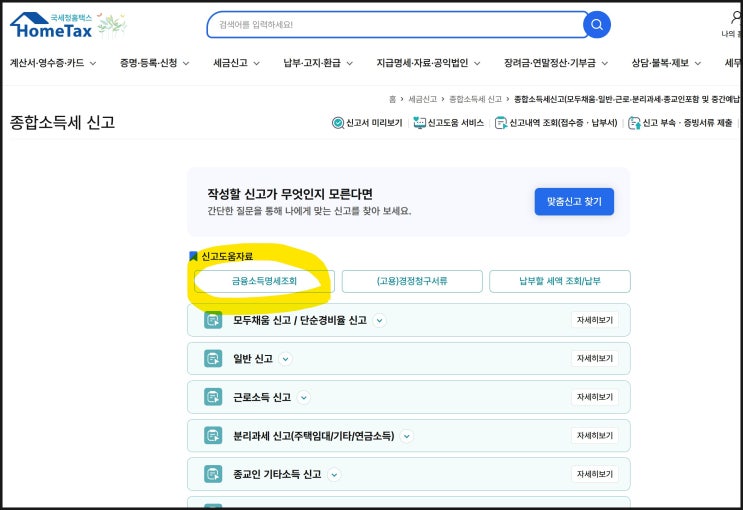Open the 장려금·연말정산·기부금 menu
The image size is (743, 510).
tap(556, 63)
